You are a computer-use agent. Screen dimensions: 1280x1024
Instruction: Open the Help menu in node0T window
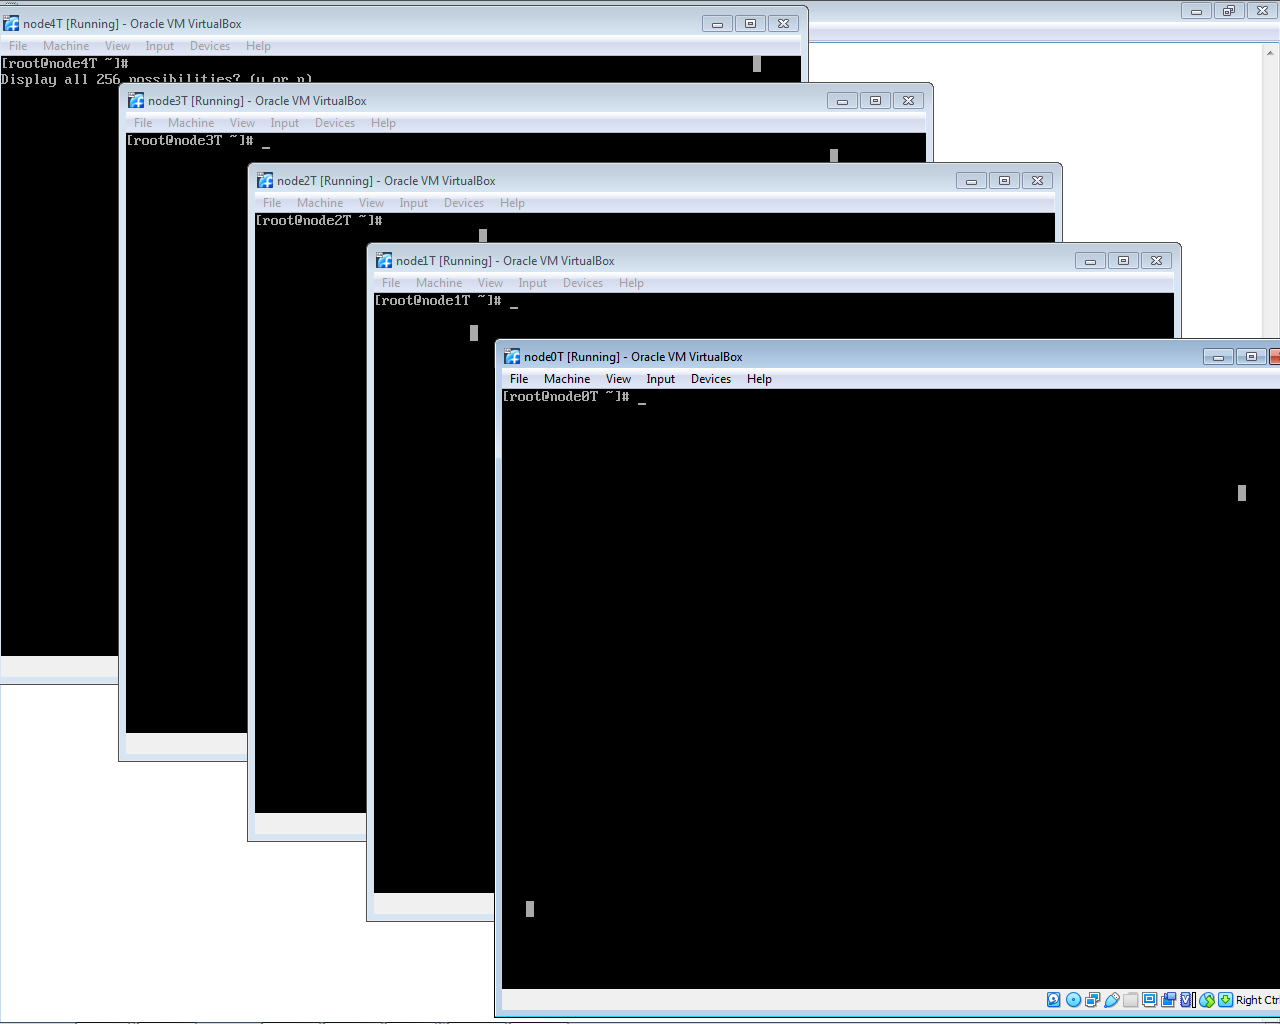click(x=759, y=379)
